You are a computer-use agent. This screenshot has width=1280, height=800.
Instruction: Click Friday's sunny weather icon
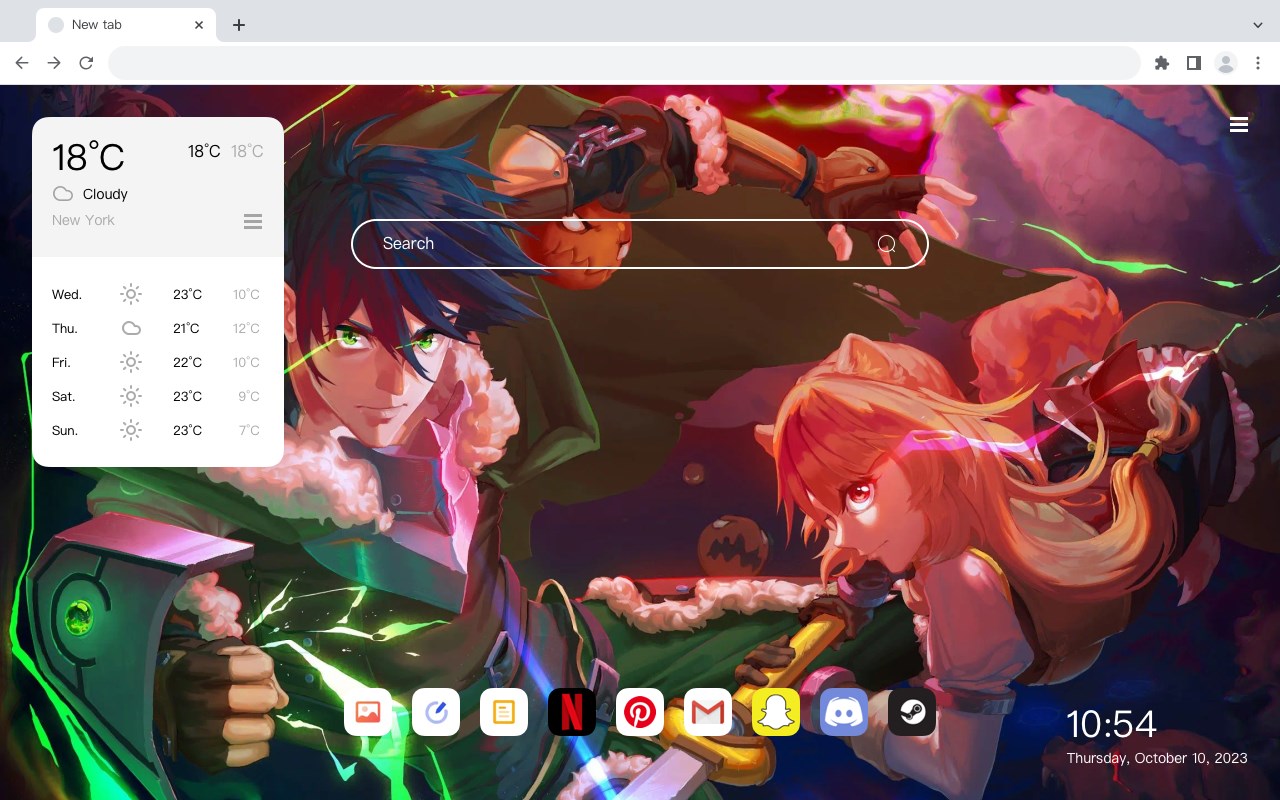[131, 362]
